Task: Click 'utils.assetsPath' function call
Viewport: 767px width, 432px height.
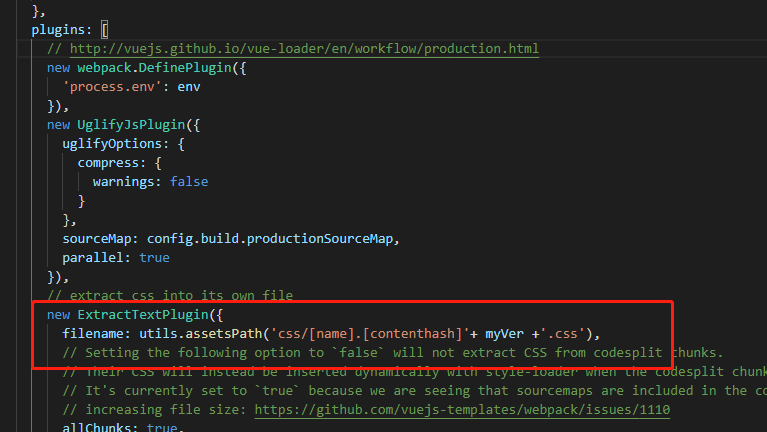Action: [x=201, y=334]
